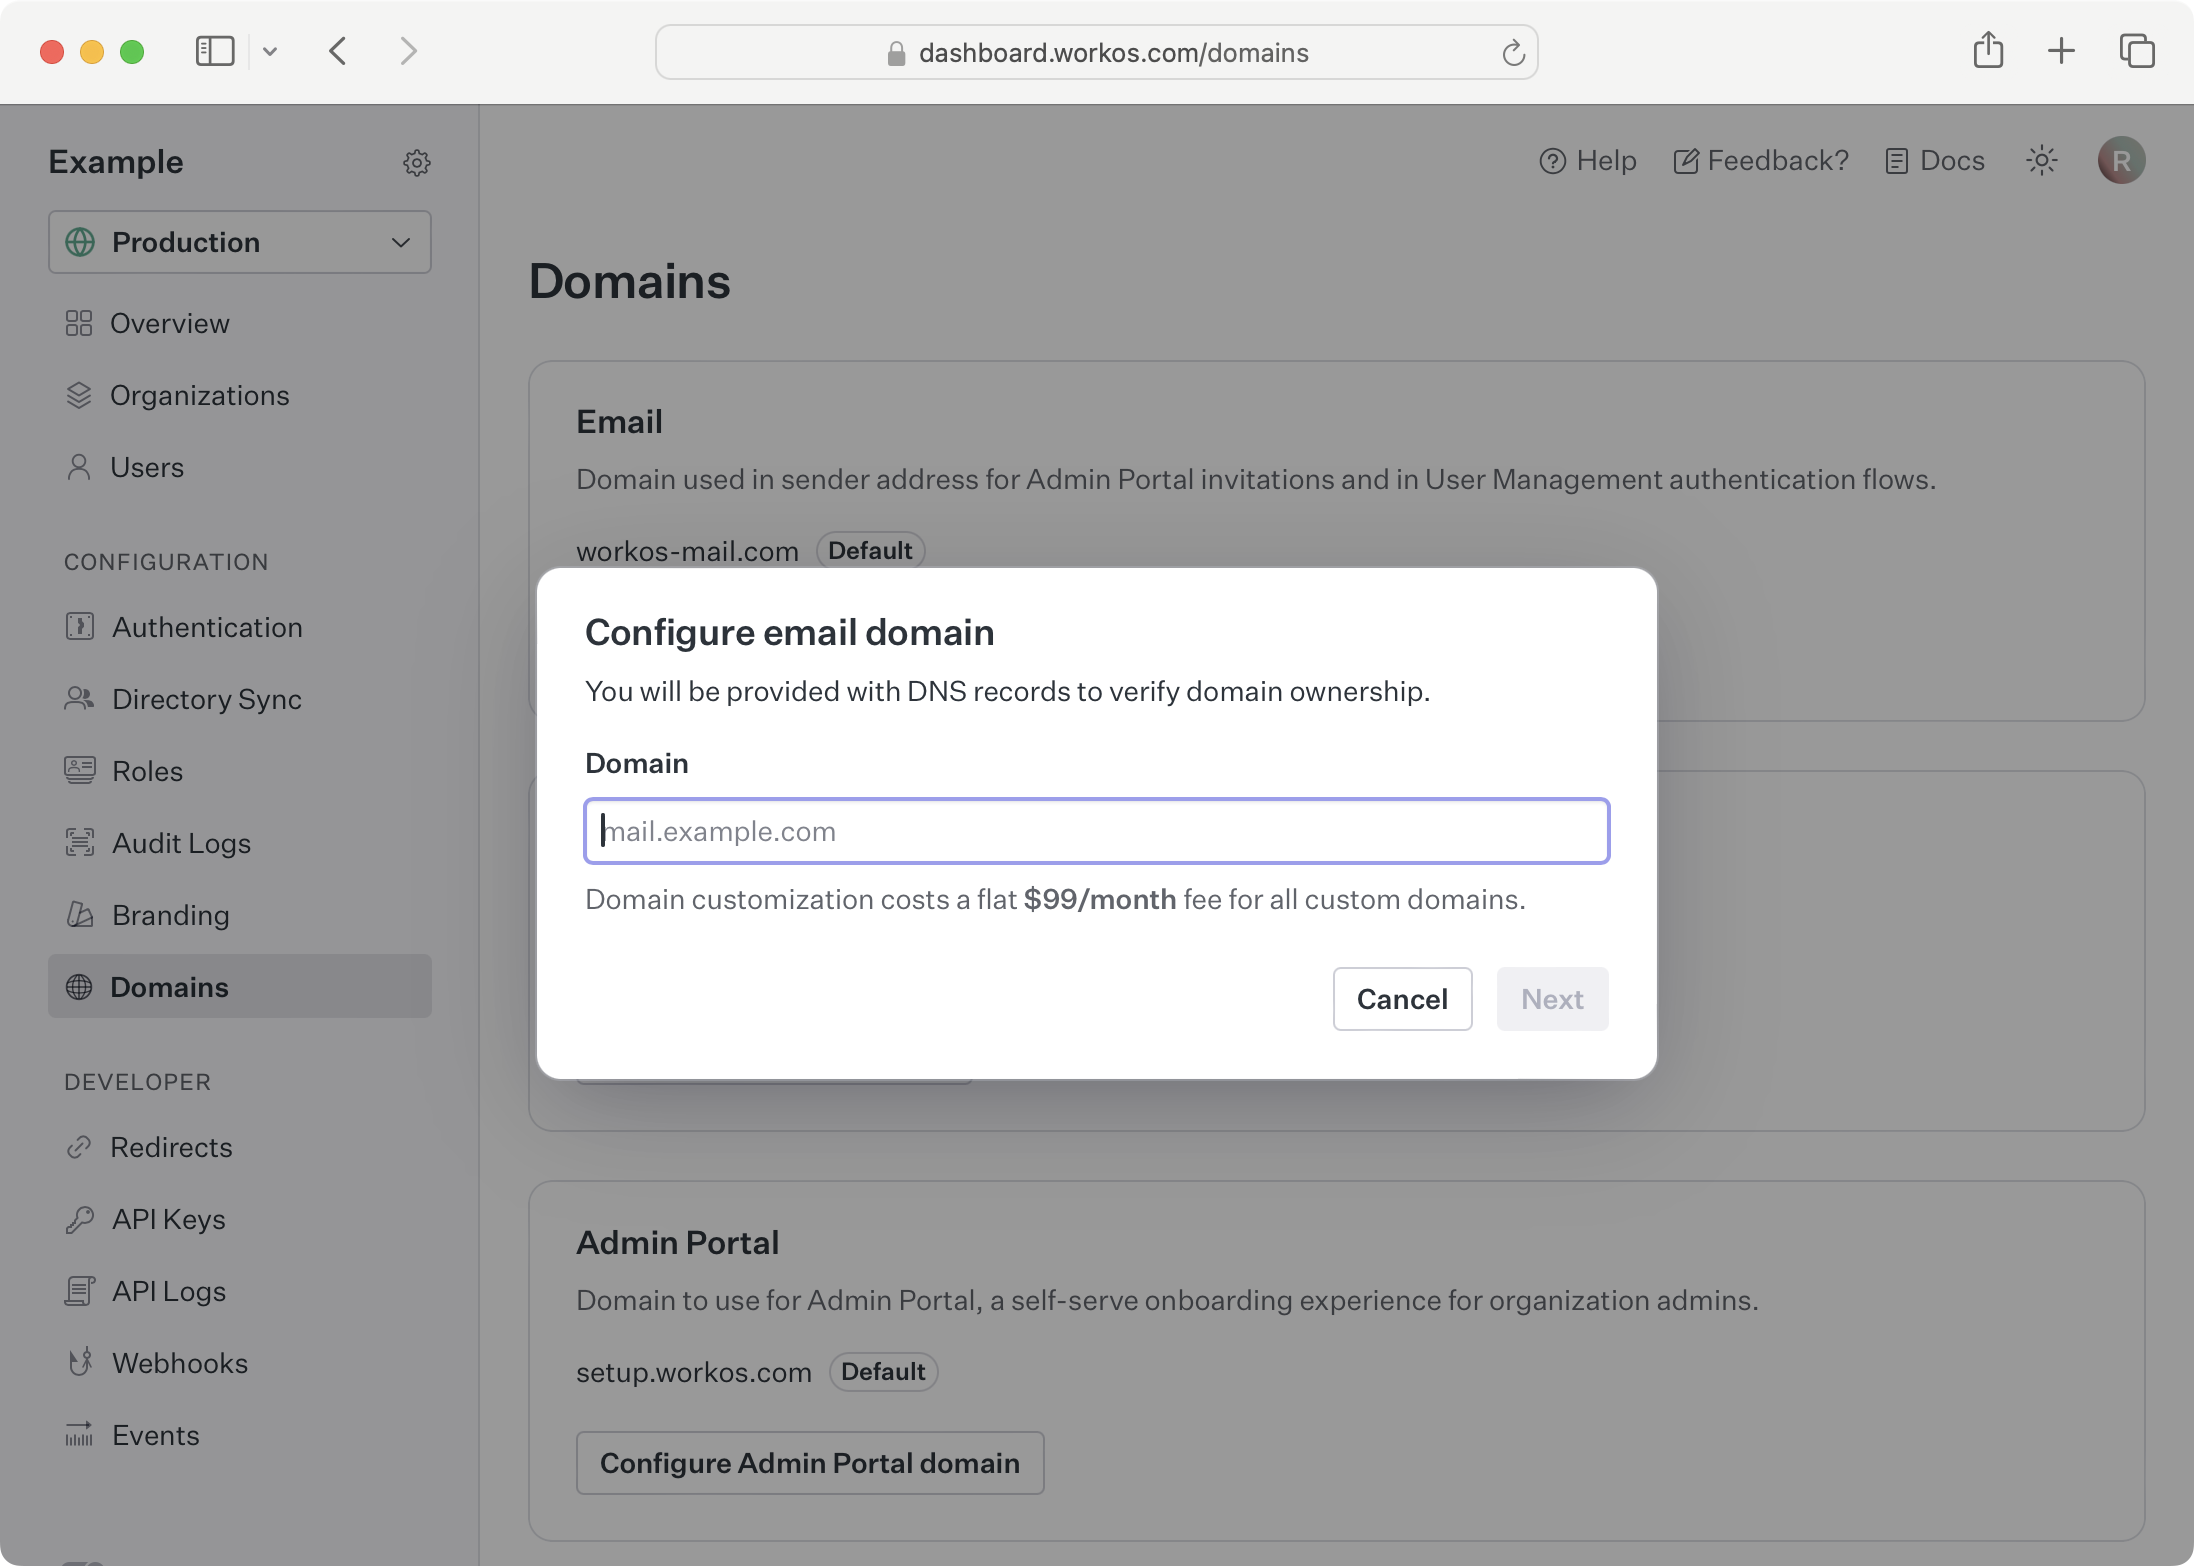Open Organizations section
Screen dimensions: 2194x1566
[x=199, y=395]
